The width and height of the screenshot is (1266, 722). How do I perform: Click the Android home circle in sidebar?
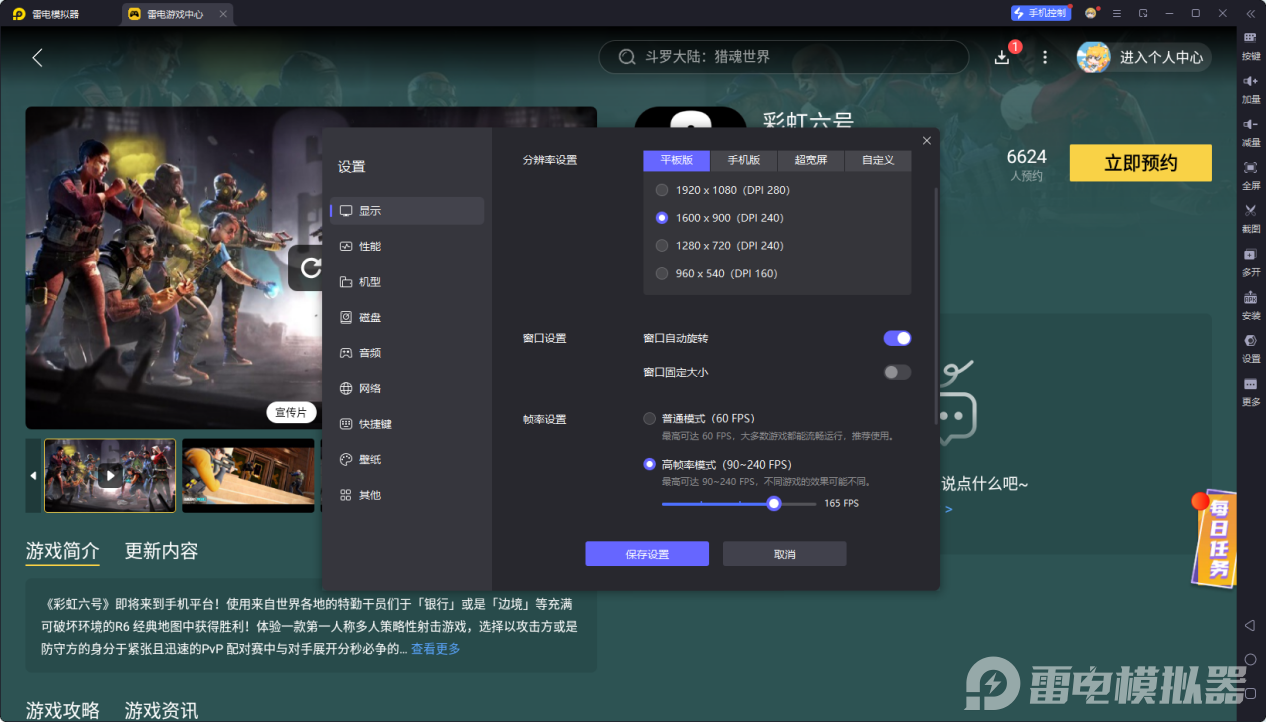click(1250, 660)
